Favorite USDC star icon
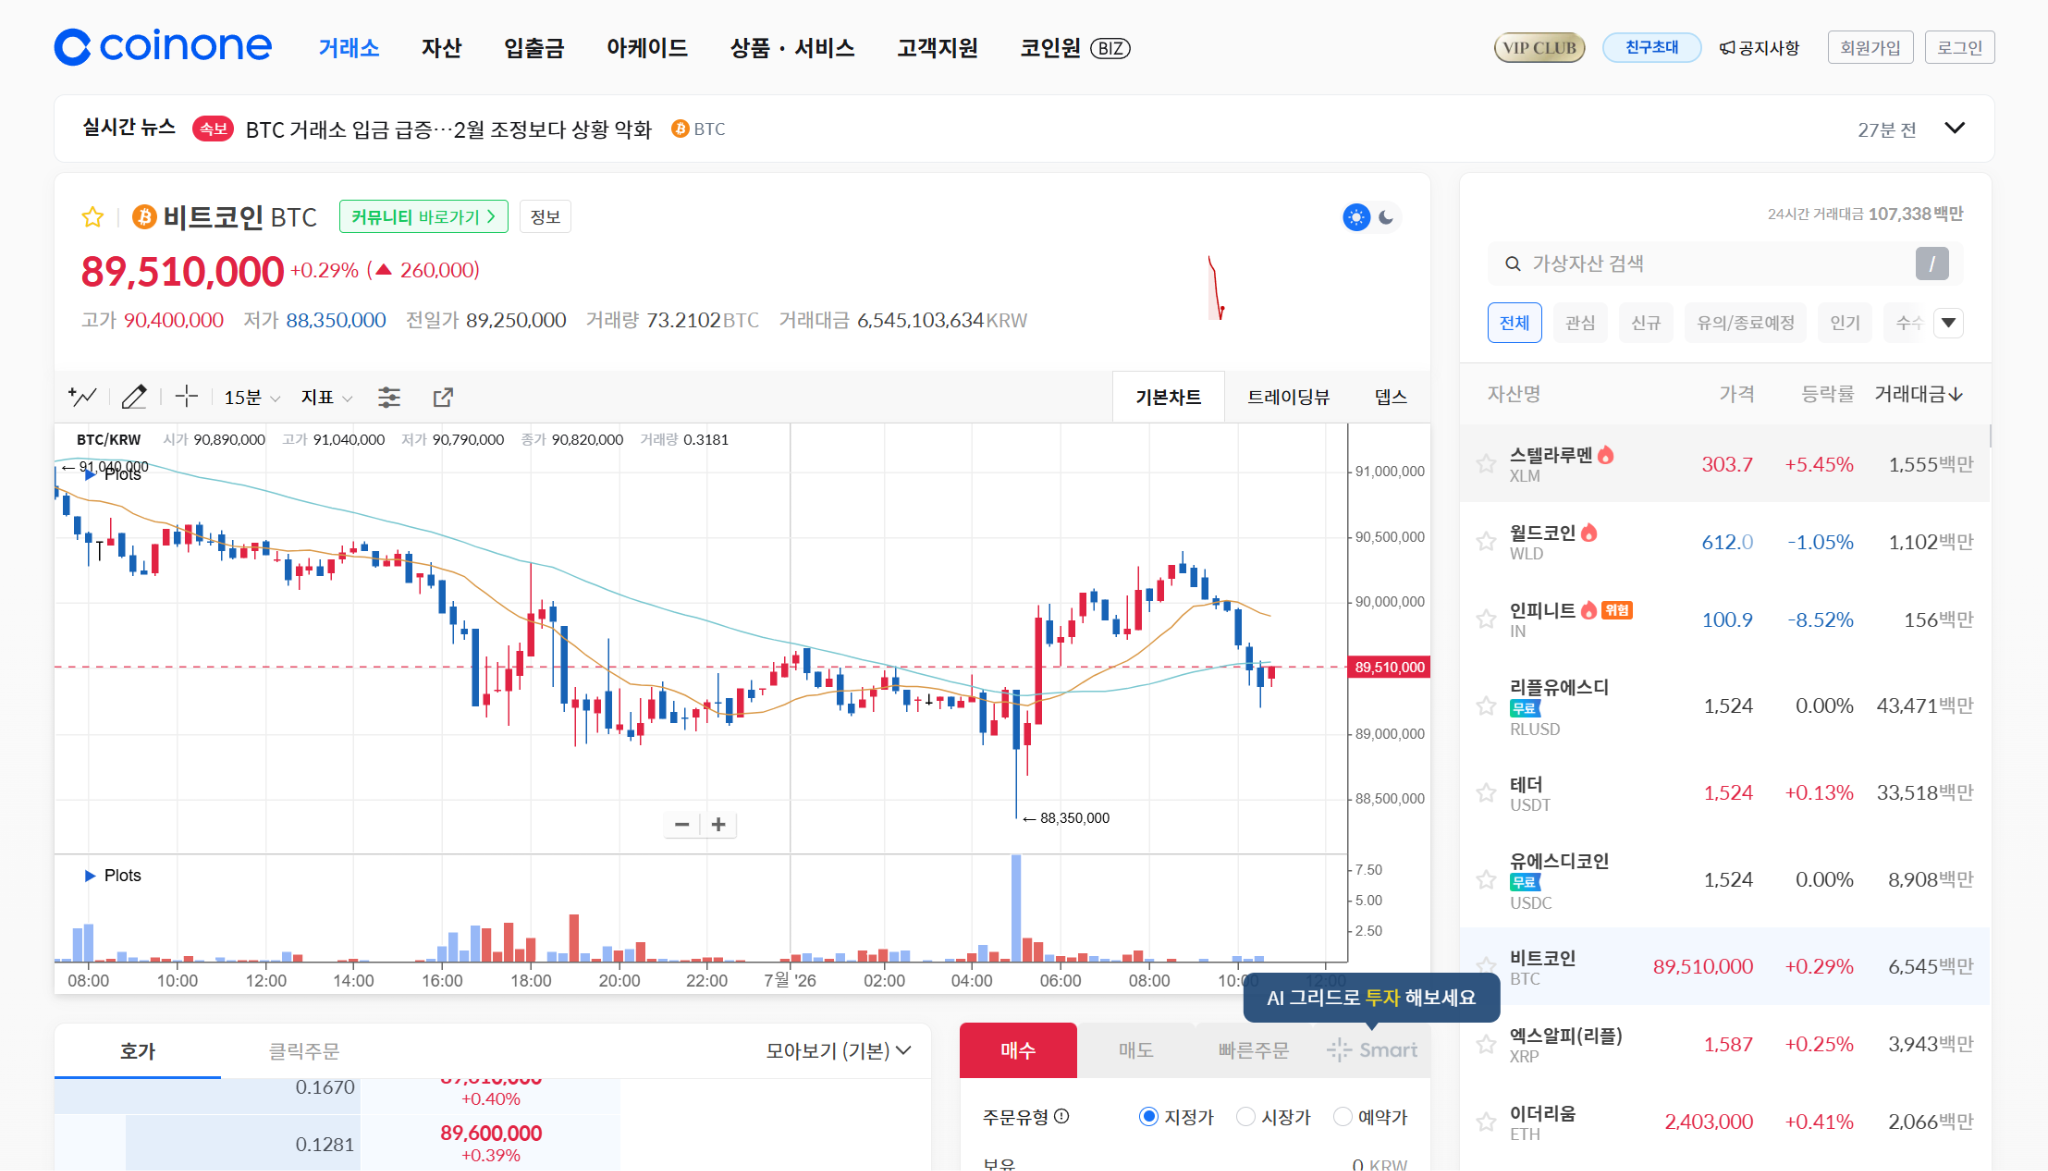The image size is (2048, 1171). (1486, 880)
